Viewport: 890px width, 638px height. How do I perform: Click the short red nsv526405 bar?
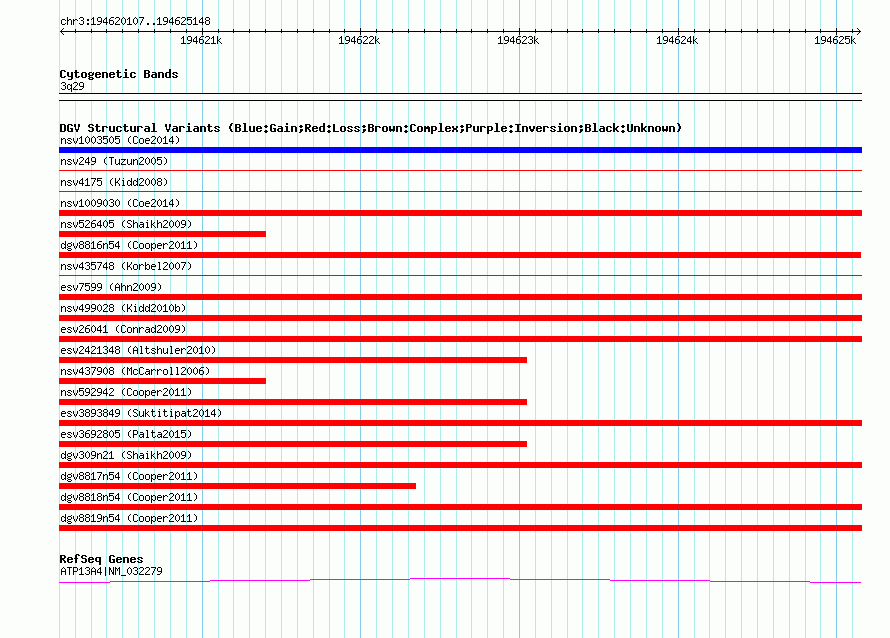click(x=162, y=234)
